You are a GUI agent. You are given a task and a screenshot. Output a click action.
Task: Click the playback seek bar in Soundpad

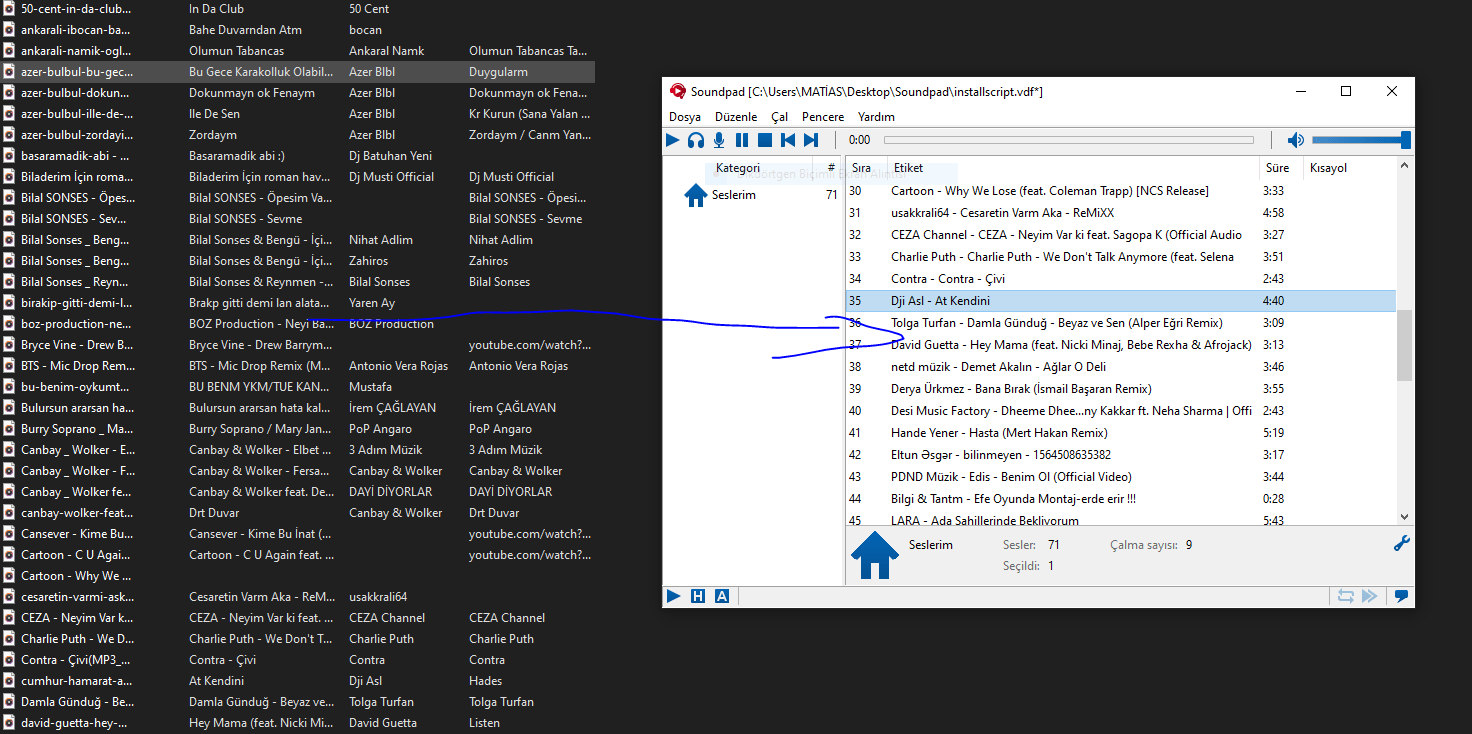(x=1068, y=141)
